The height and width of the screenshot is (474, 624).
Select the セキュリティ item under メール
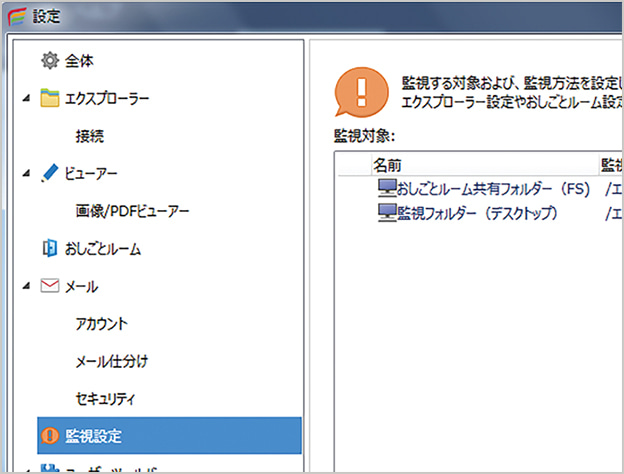(105, 398)
